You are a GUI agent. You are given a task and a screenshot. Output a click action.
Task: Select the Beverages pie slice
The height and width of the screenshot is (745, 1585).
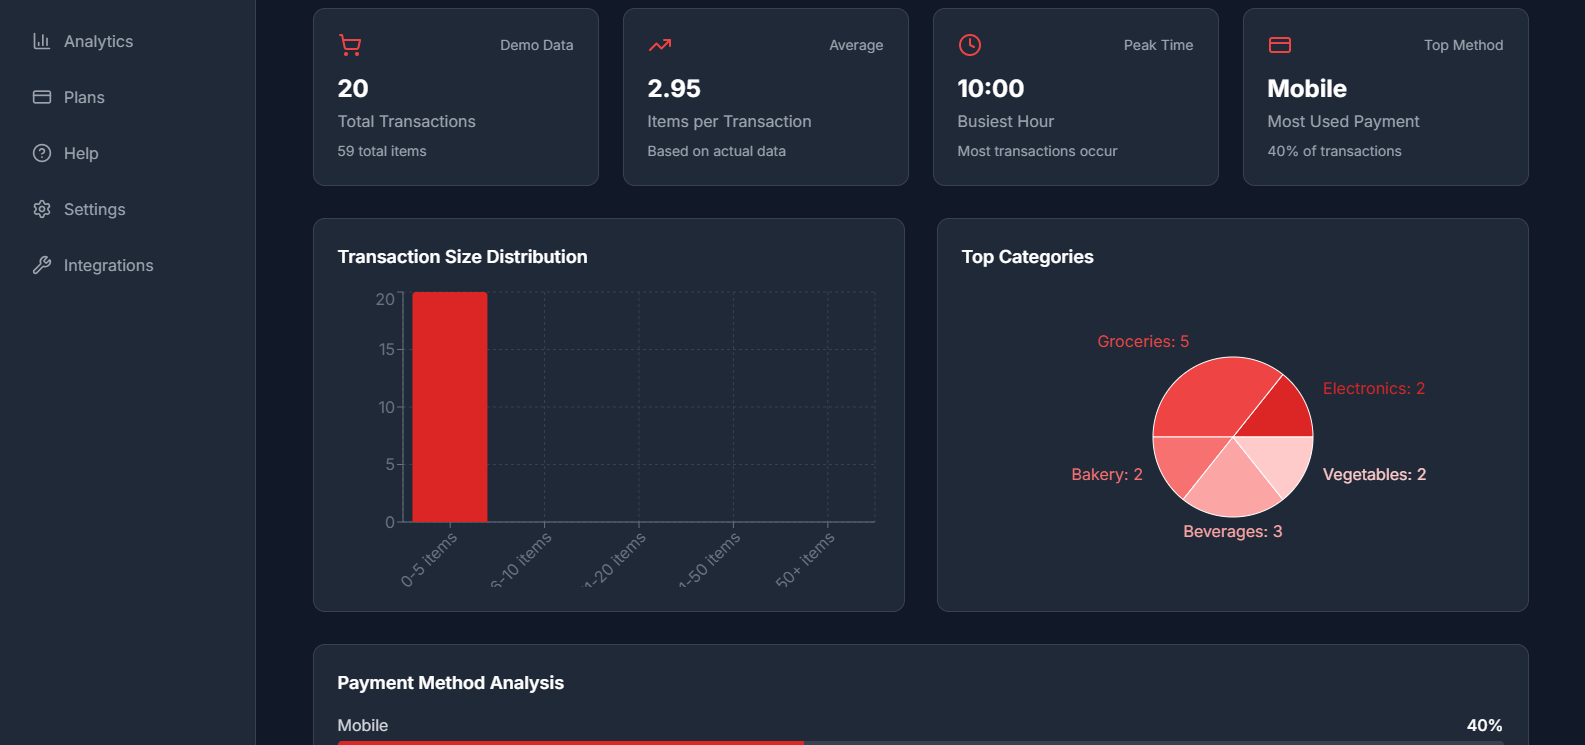point(1232,485)
